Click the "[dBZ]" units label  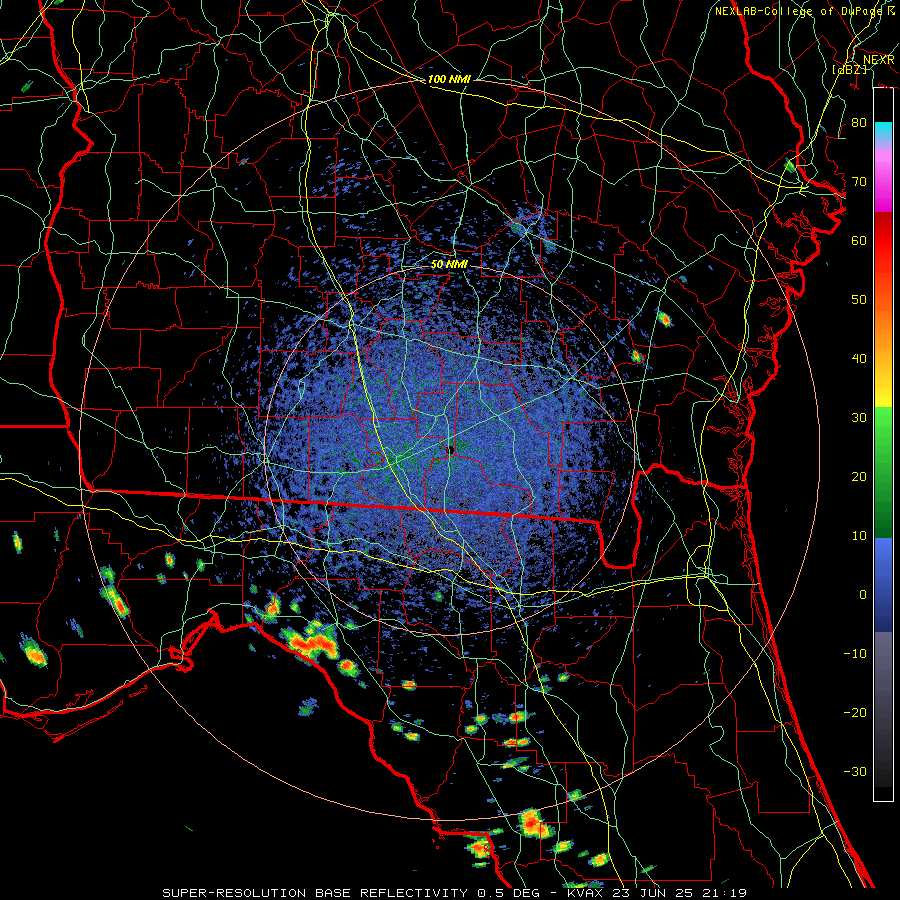tap(850, 69)
